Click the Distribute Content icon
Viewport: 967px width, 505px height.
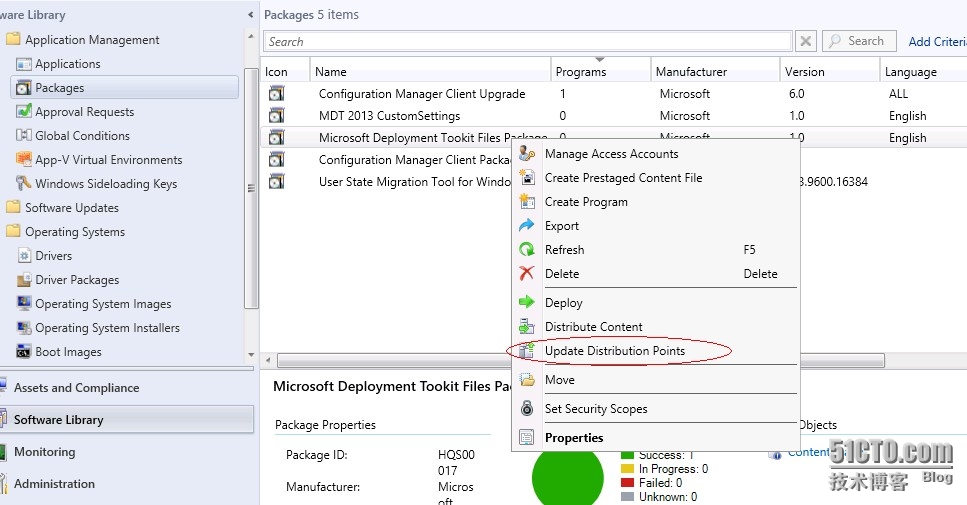527,326
